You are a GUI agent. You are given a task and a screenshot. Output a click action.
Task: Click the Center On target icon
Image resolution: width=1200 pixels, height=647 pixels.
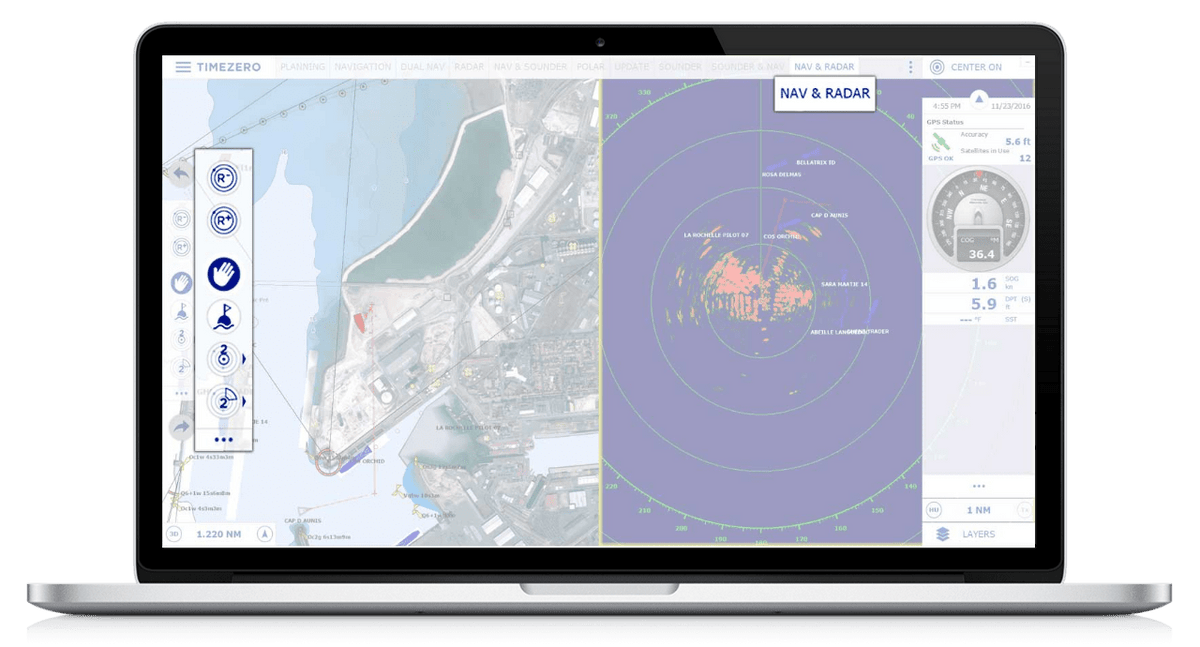coord(937,67)
